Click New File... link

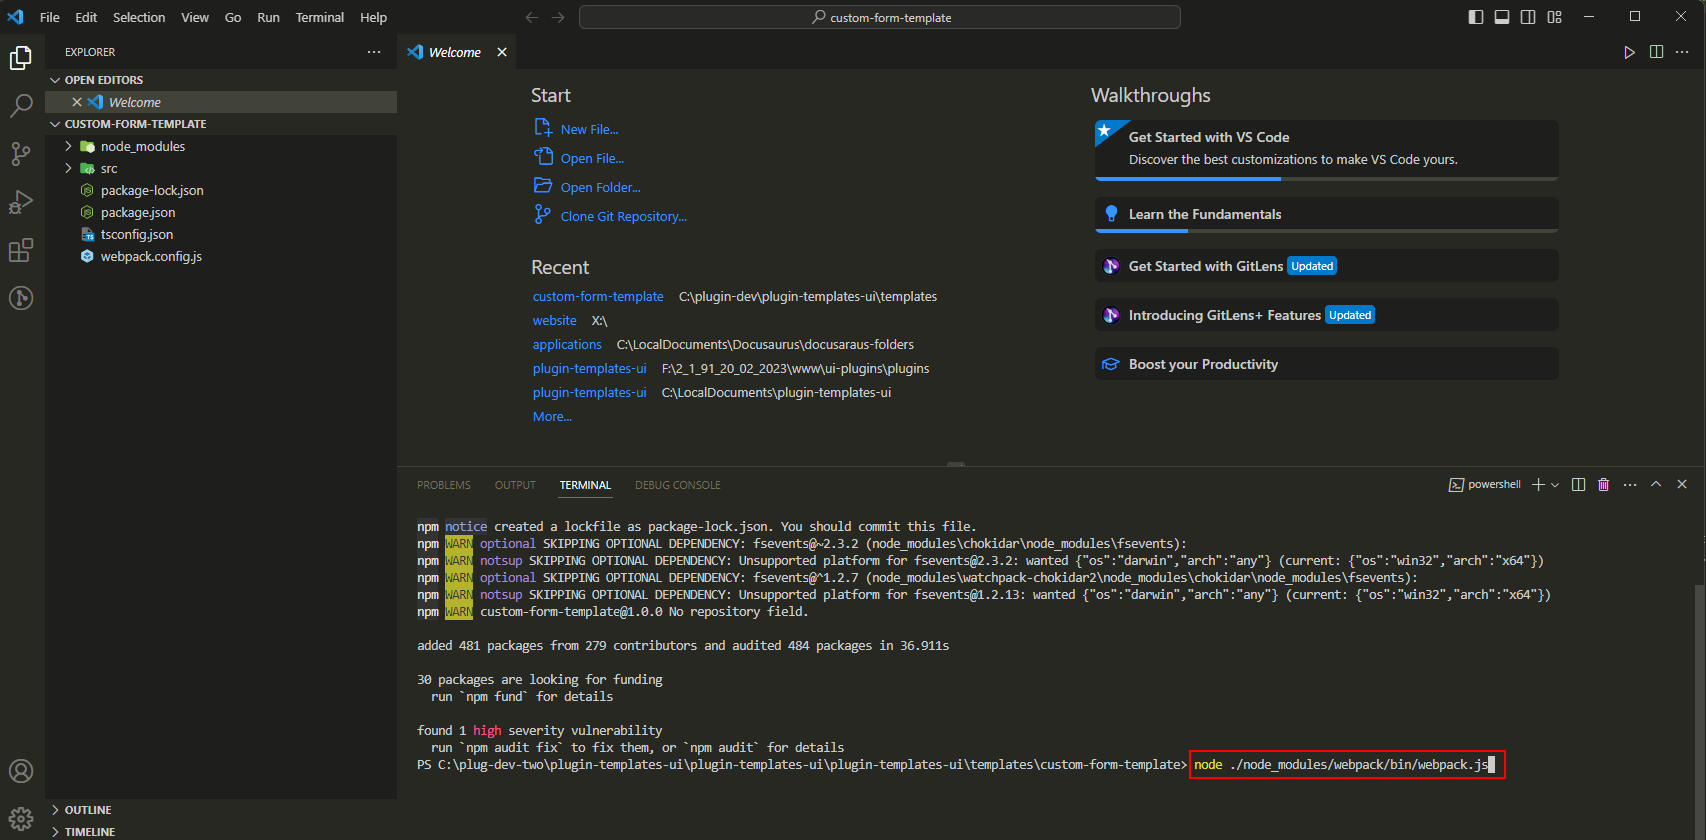point(589,129)
